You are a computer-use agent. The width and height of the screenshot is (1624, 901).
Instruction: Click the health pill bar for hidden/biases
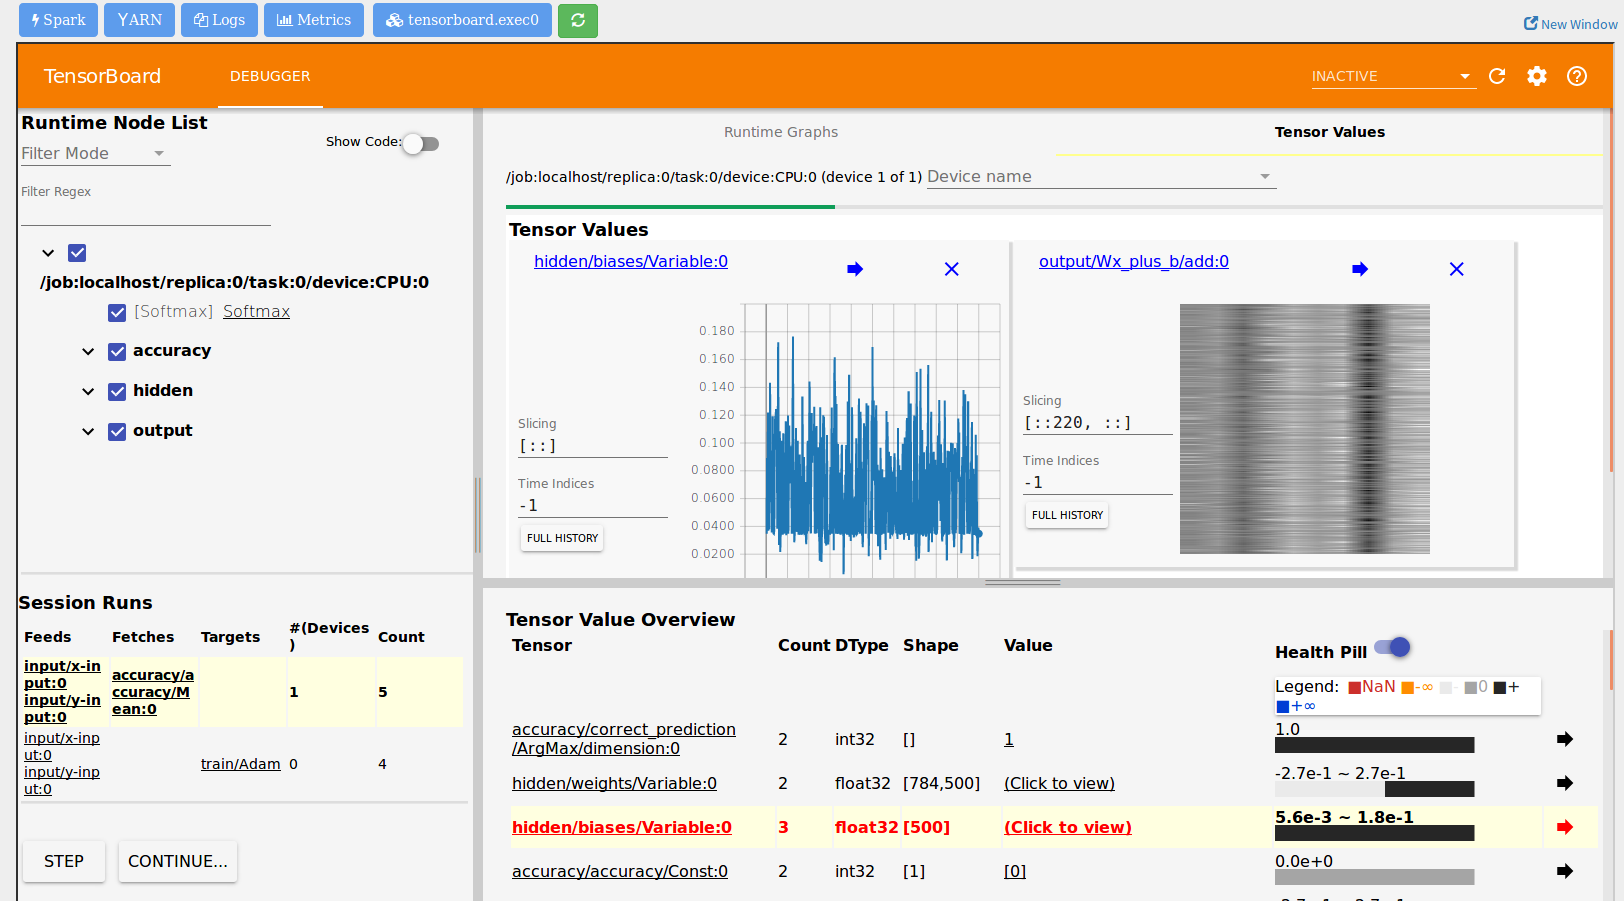point(1374,833)
